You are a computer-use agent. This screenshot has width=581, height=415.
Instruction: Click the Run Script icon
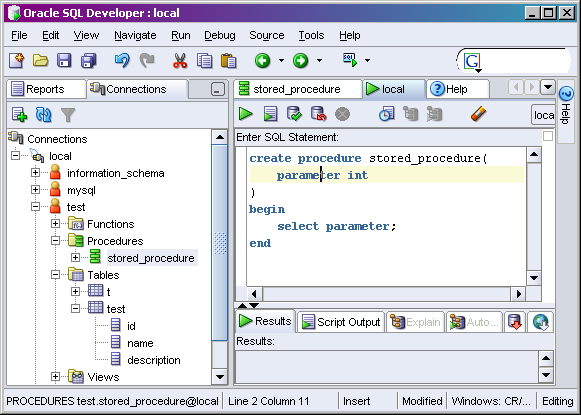(x=270, y=114)
